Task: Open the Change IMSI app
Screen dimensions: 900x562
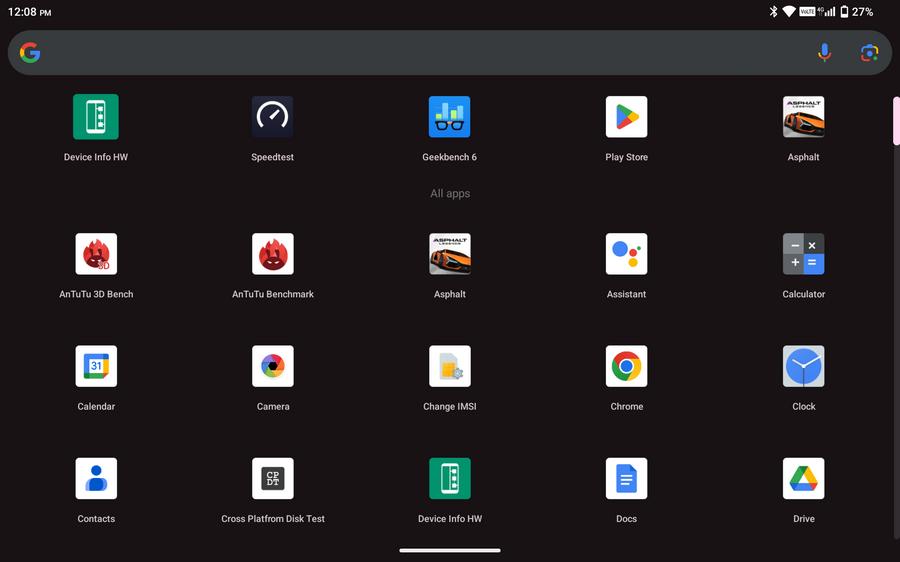Action: pos(449,366)
